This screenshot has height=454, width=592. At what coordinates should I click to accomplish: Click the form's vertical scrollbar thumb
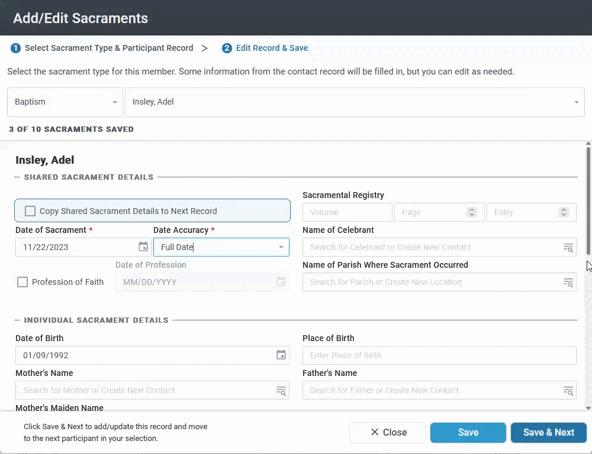(588, 200)
